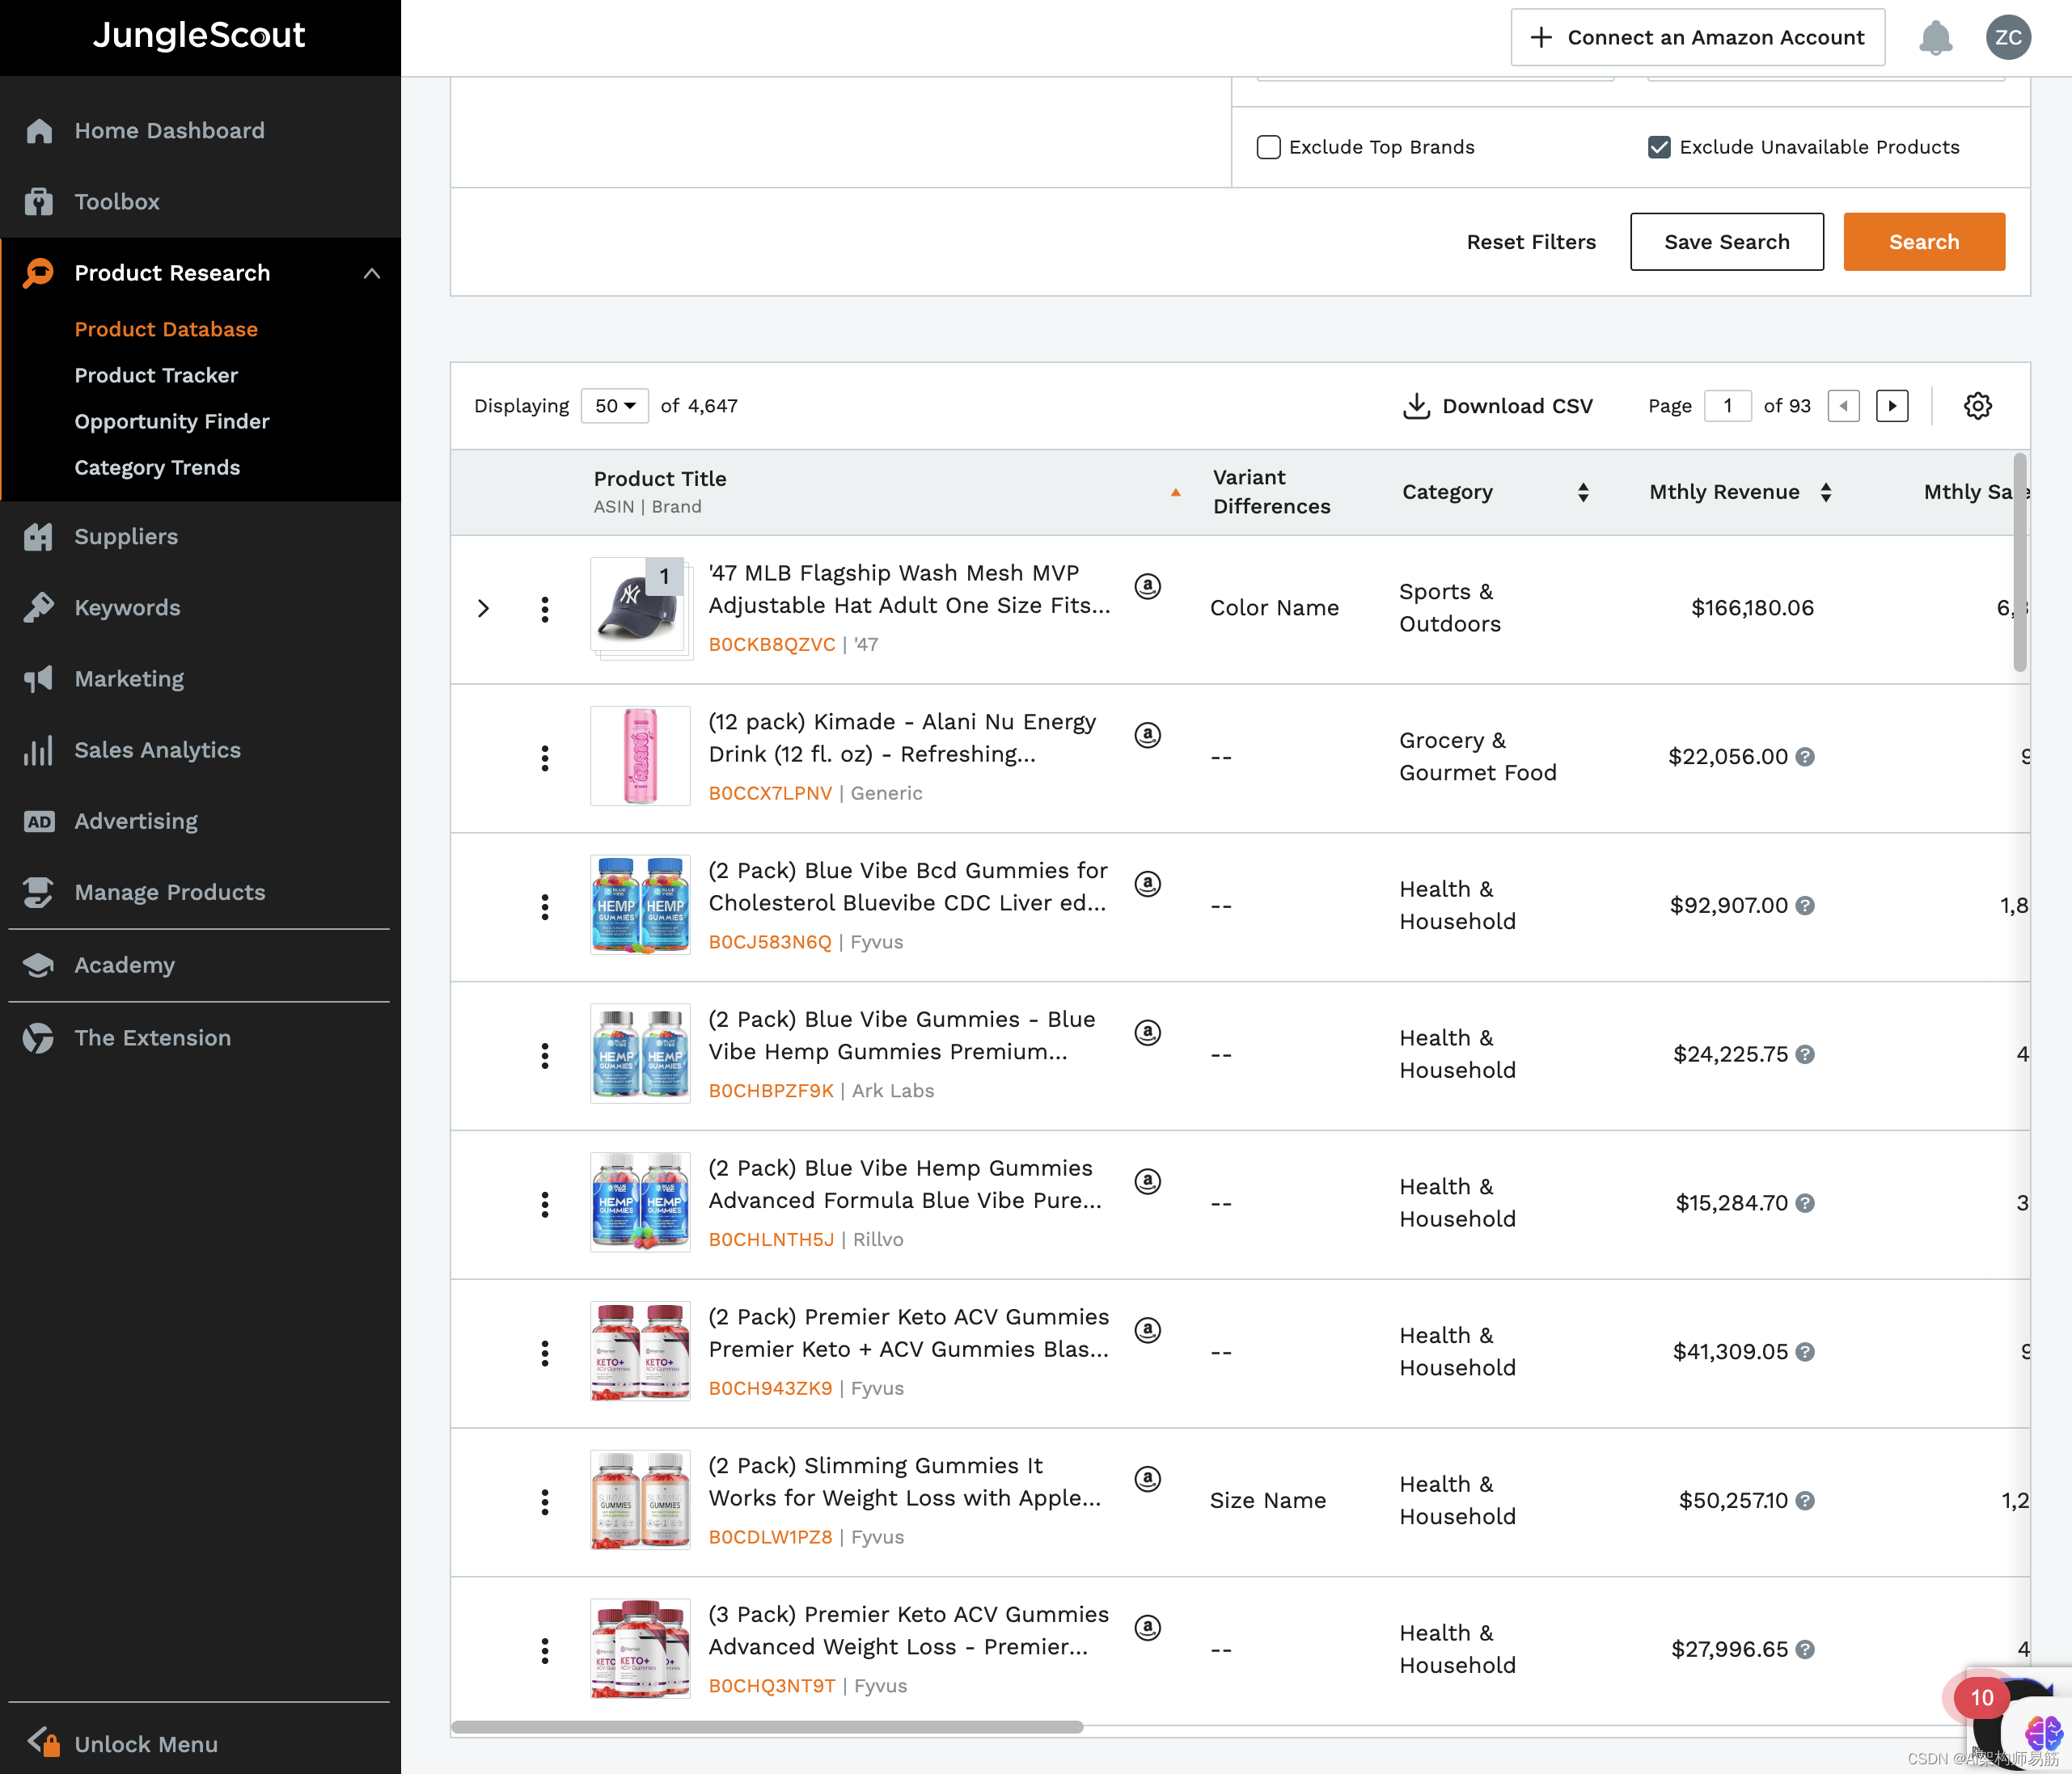Open ASIN link B0CCX7LPNV
2072x1774 pixels.
click(770, 794)
